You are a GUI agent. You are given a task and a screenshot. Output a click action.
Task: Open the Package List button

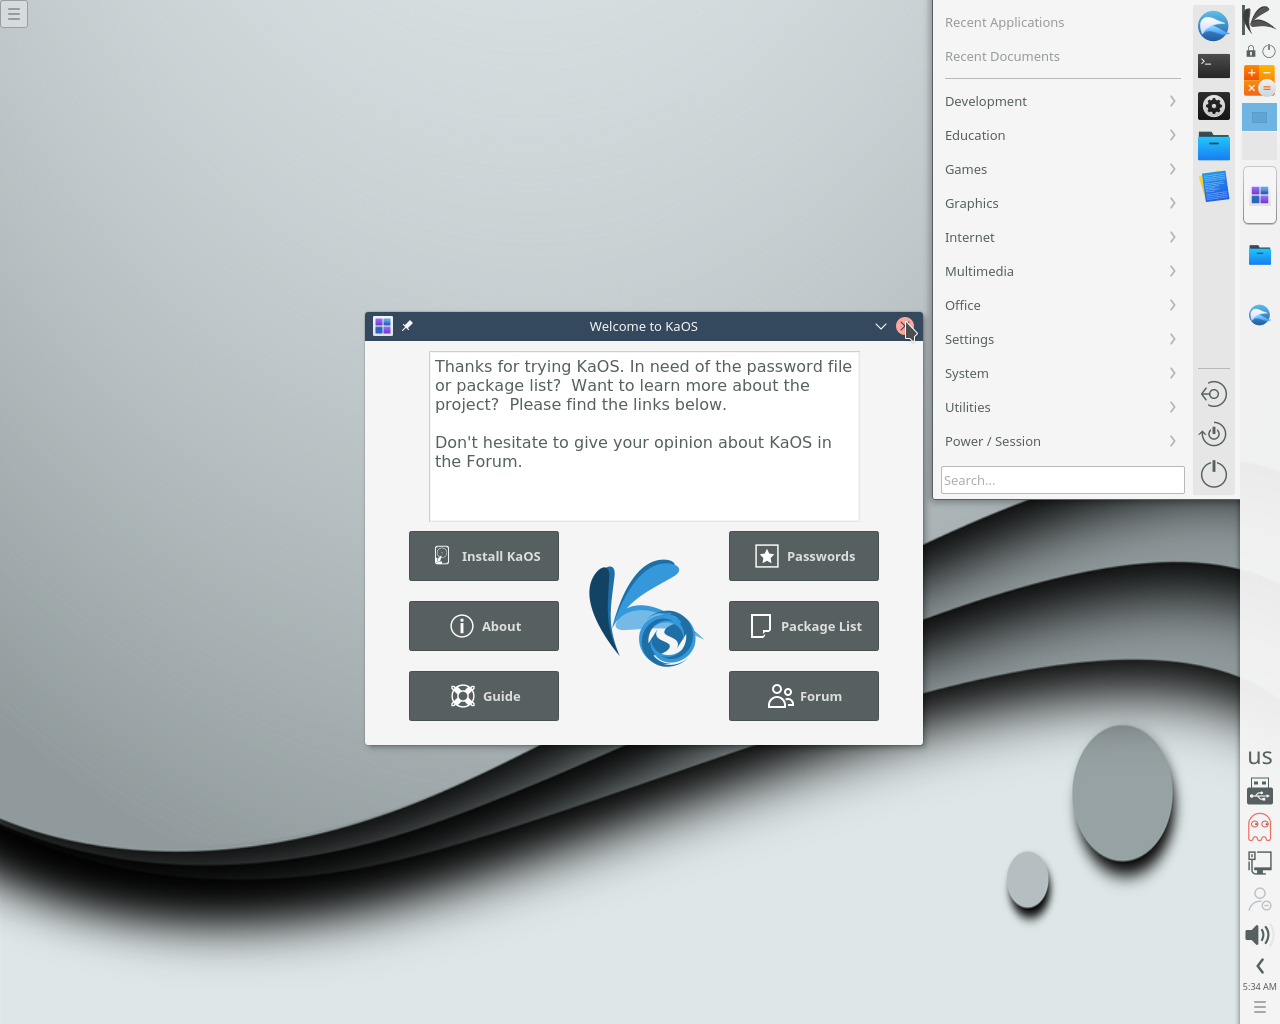point(804,626)
